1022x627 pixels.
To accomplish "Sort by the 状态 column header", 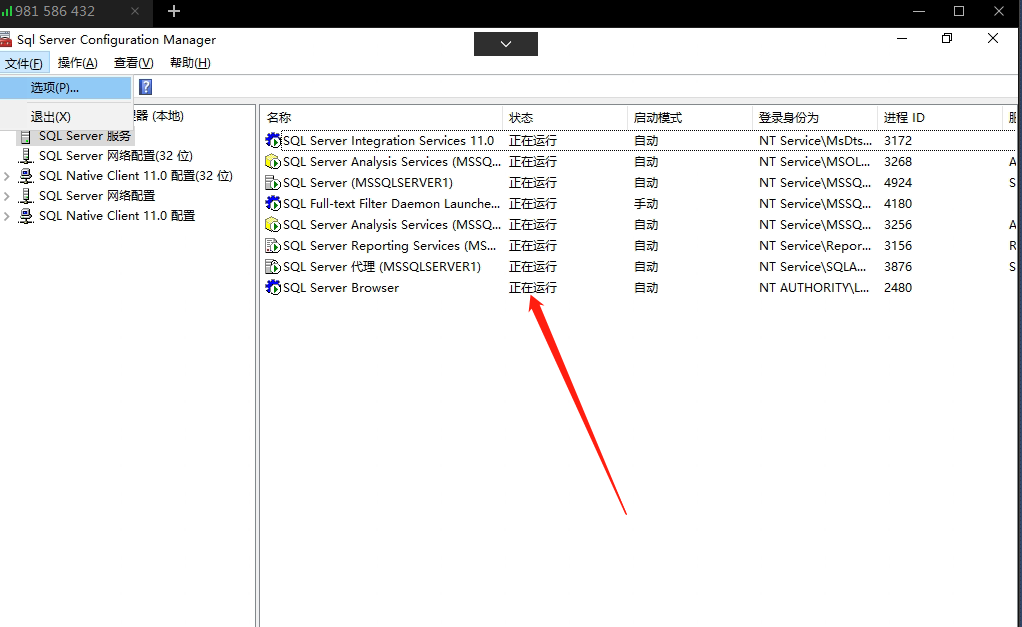I will coord(565,117).
